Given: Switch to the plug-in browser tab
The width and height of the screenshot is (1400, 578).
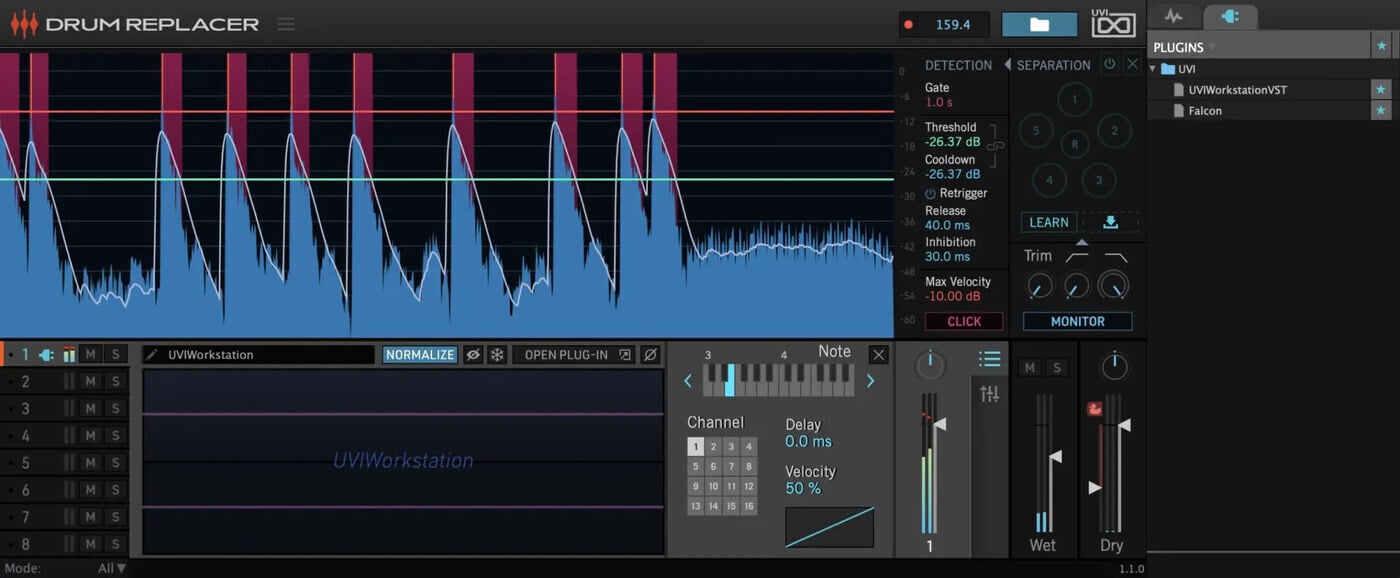Looking at the screenshot, I should pos(1230,16).
